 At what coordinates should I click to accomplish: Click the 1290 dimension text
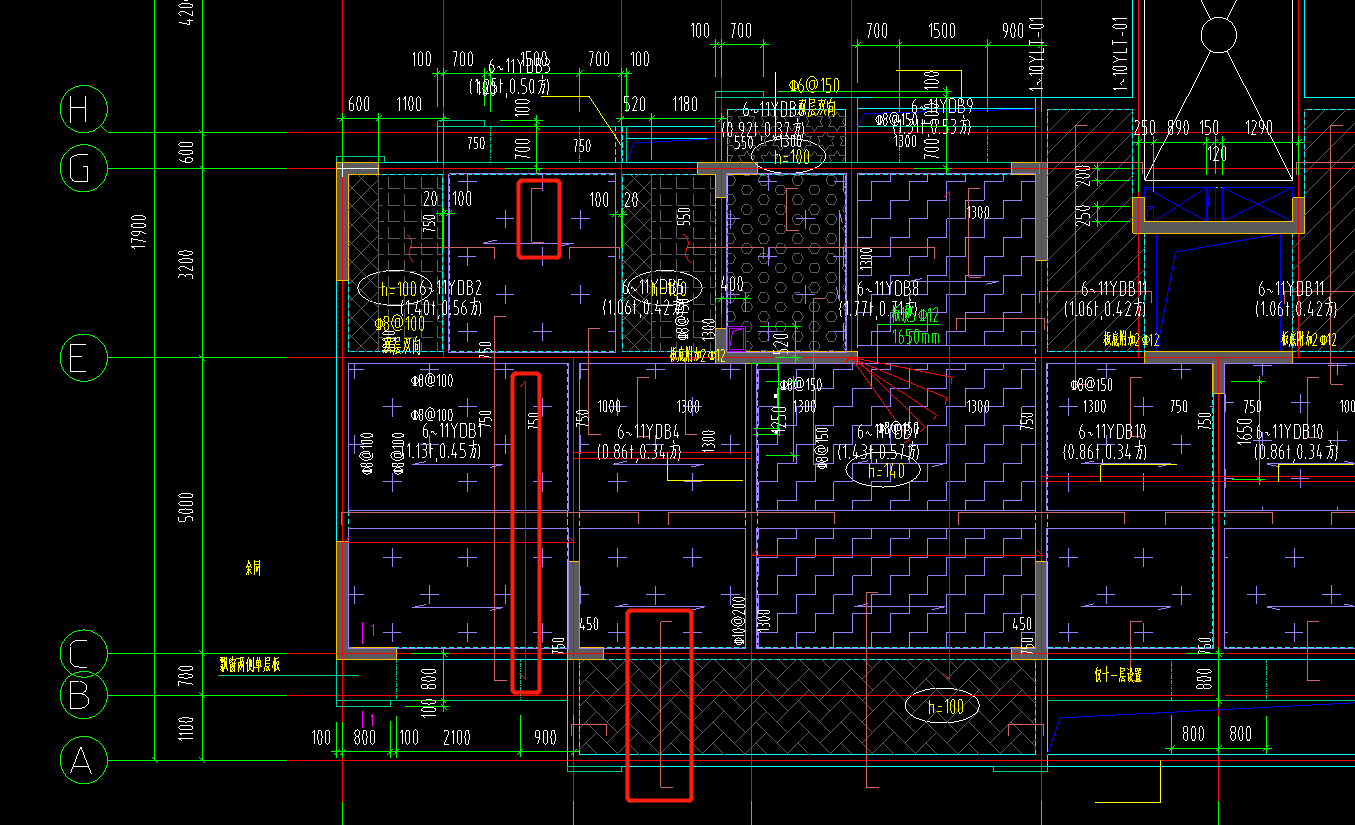click(x=1258, y=128)
